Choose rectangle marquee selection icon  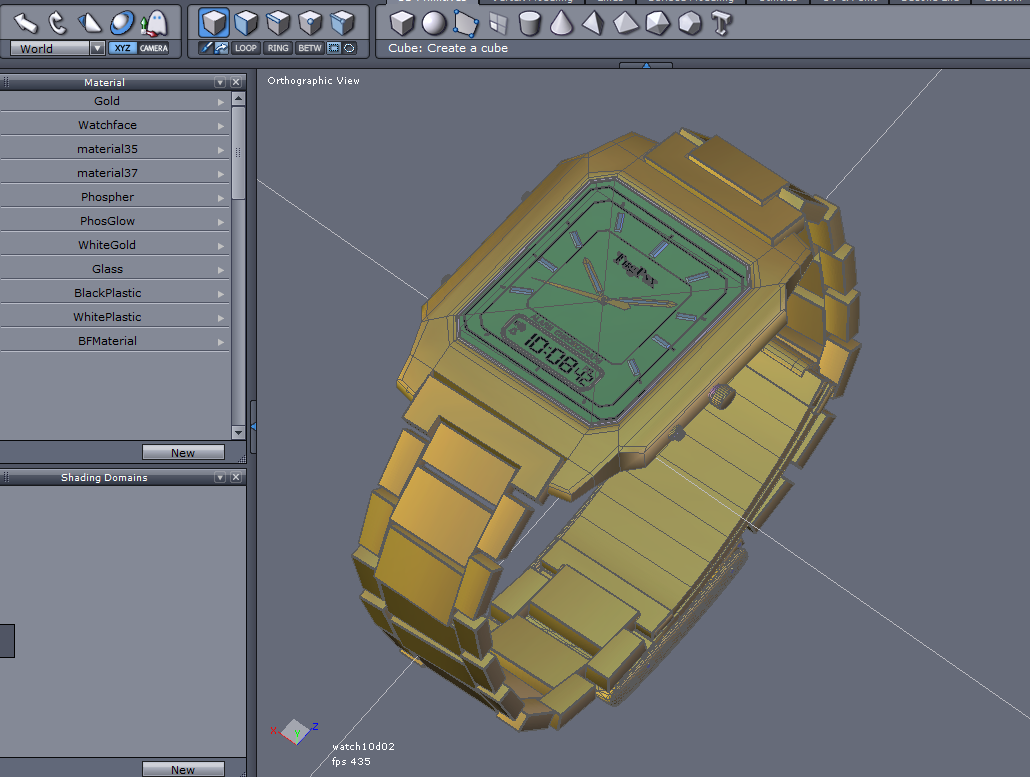tap(334, 48)
